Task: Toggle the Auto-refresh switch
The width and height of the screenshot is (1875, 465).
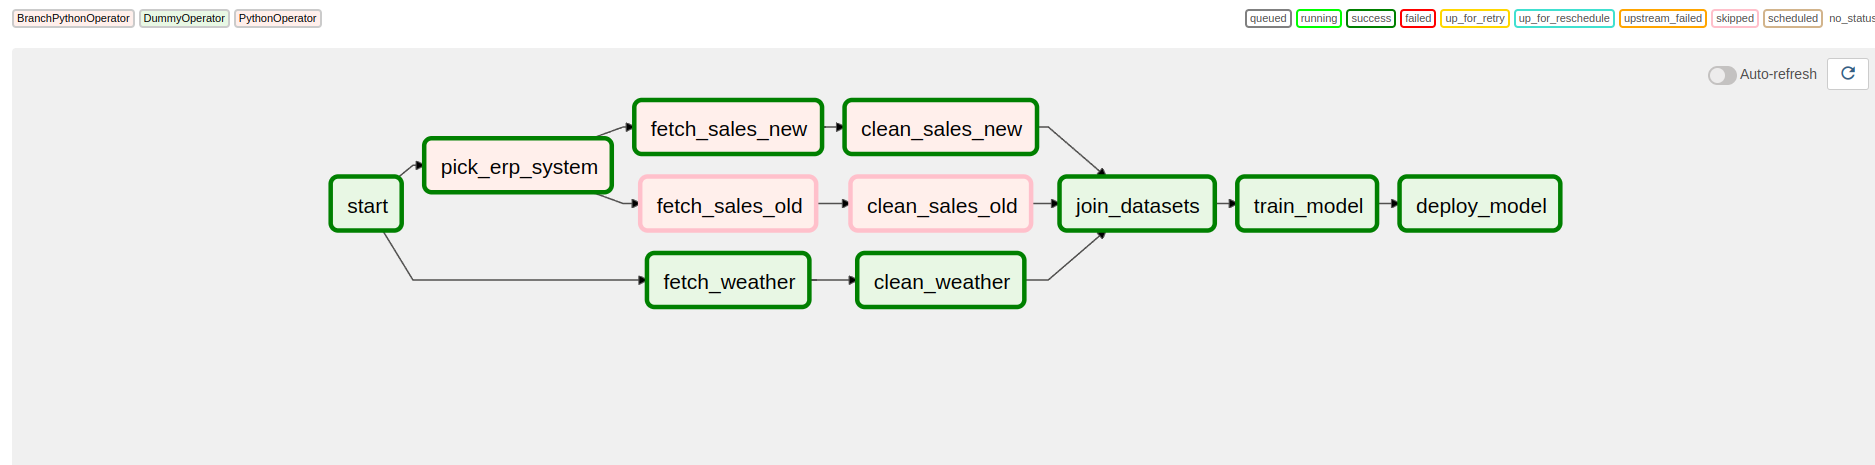Action: tap(1722, 75)
